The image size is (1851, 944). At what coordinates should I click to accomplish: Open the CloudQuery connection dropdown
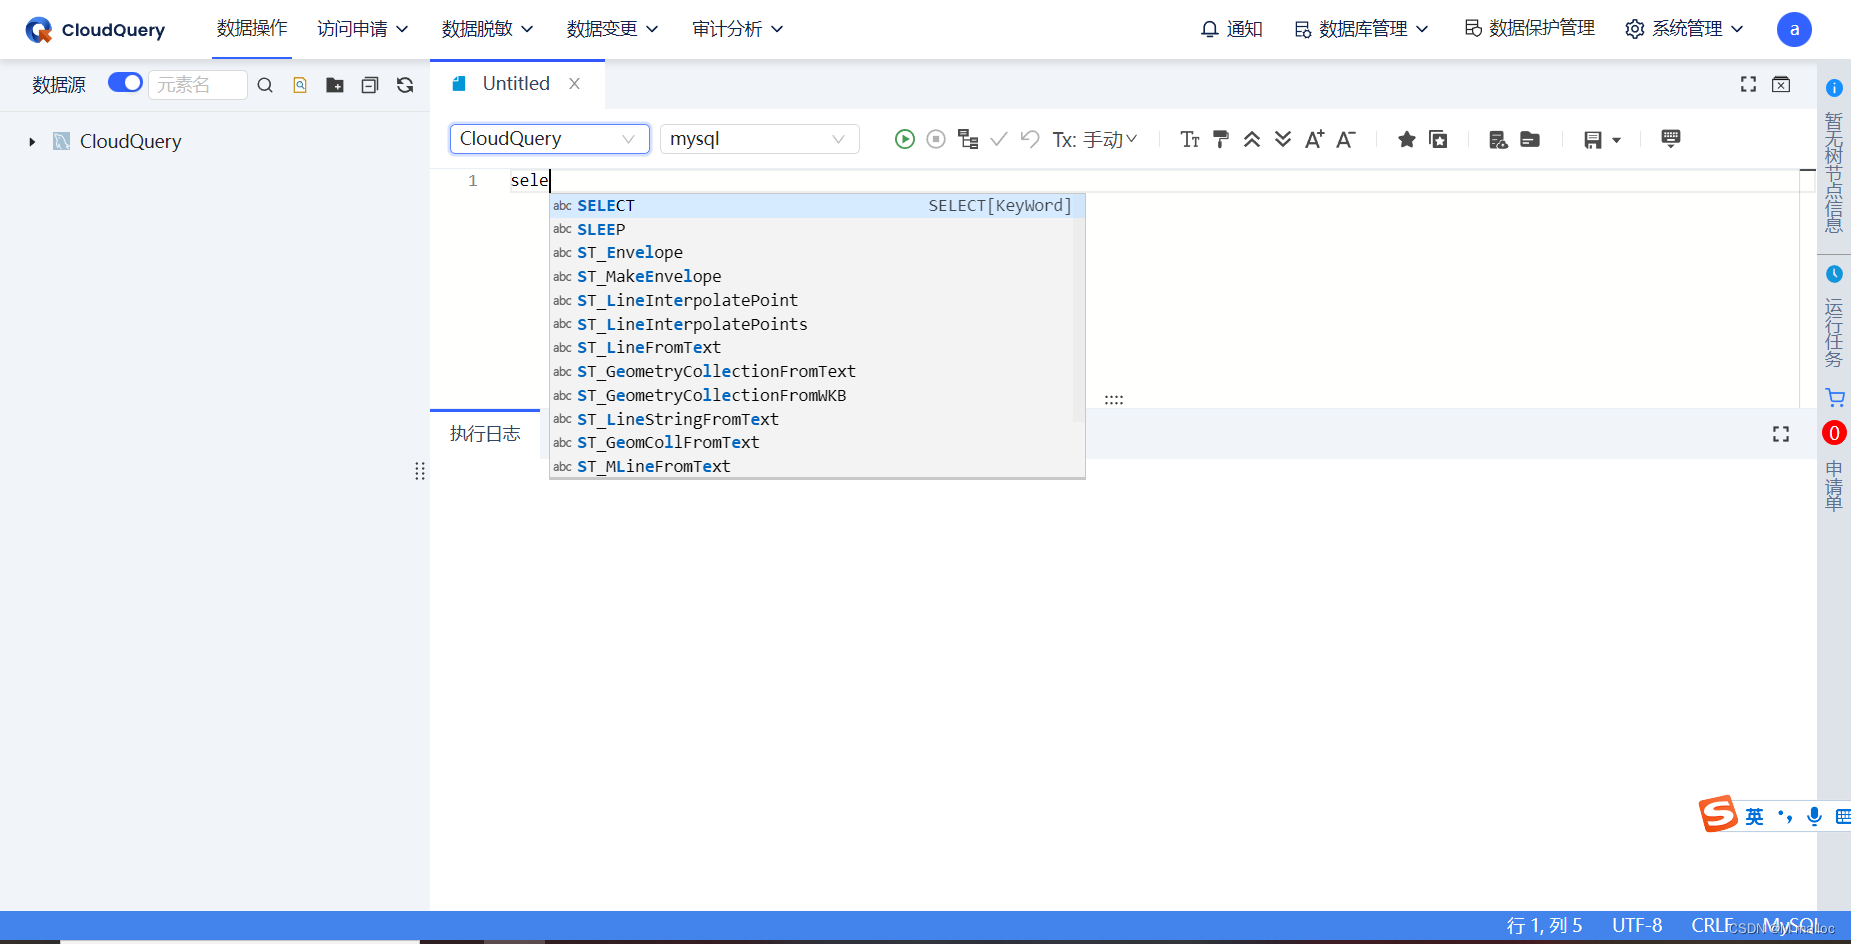coord(550,139)
